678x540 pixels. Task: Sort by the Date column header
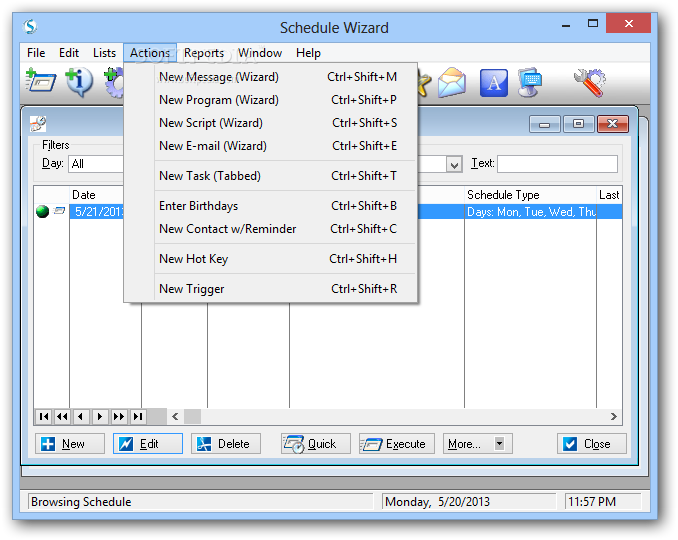pyautogui.click(x=96, y=195)
